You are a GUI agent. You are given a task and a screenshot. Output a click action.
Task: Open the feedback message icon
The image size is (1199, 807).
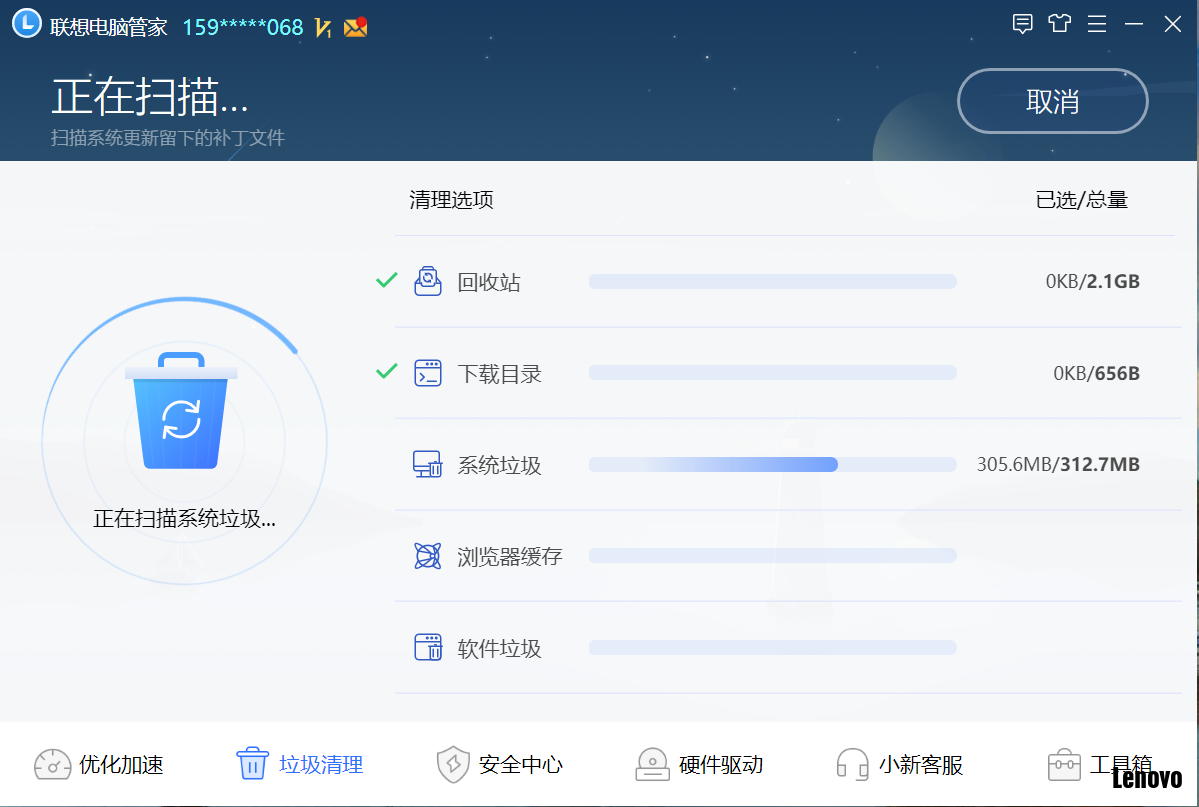(x=1022, y=23)
